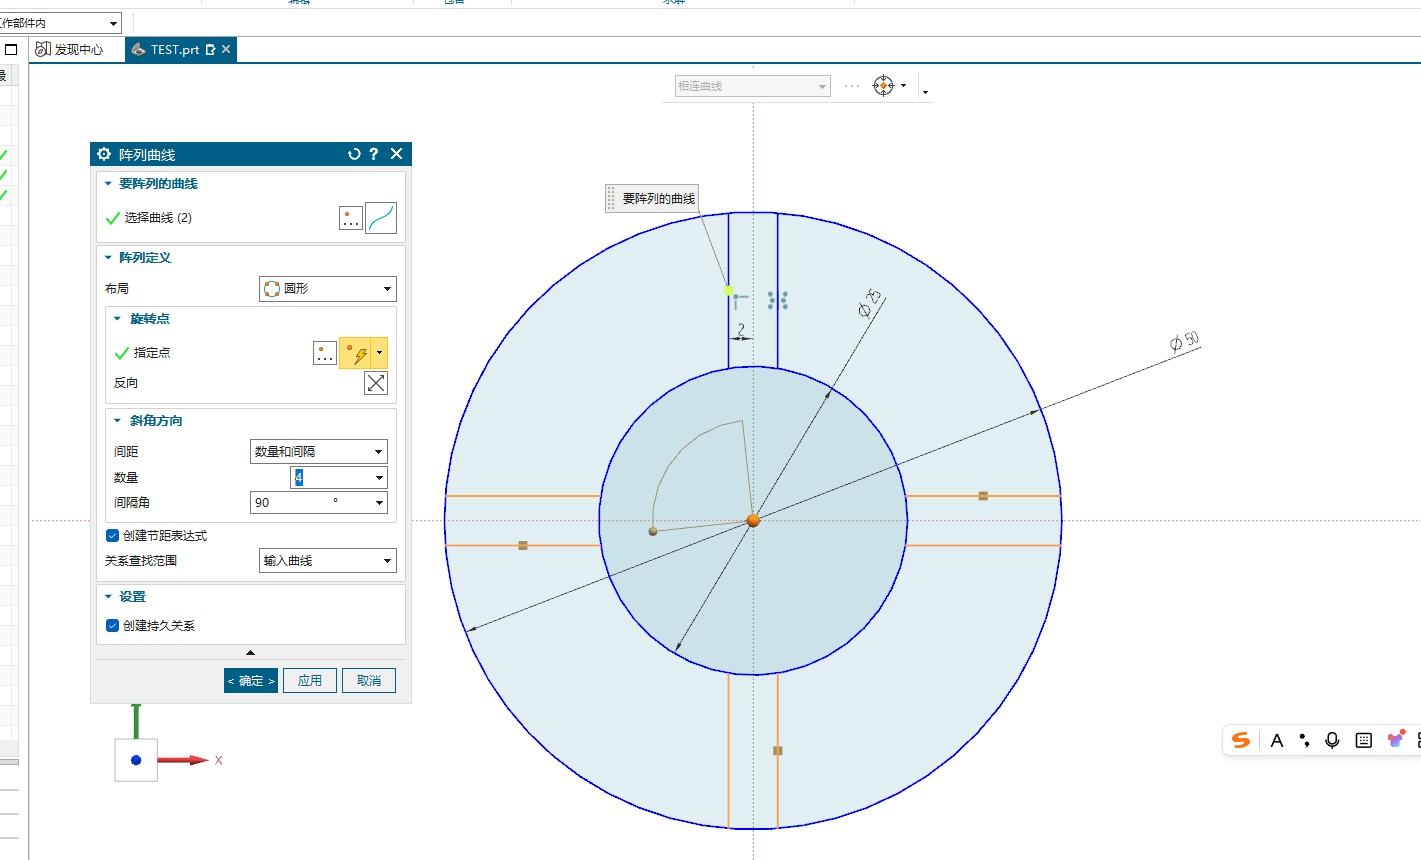This screenshot has width=1421, height=860.
Task: Click the panel toggle square left of 发现中心
Action: (x=11, y=49)
